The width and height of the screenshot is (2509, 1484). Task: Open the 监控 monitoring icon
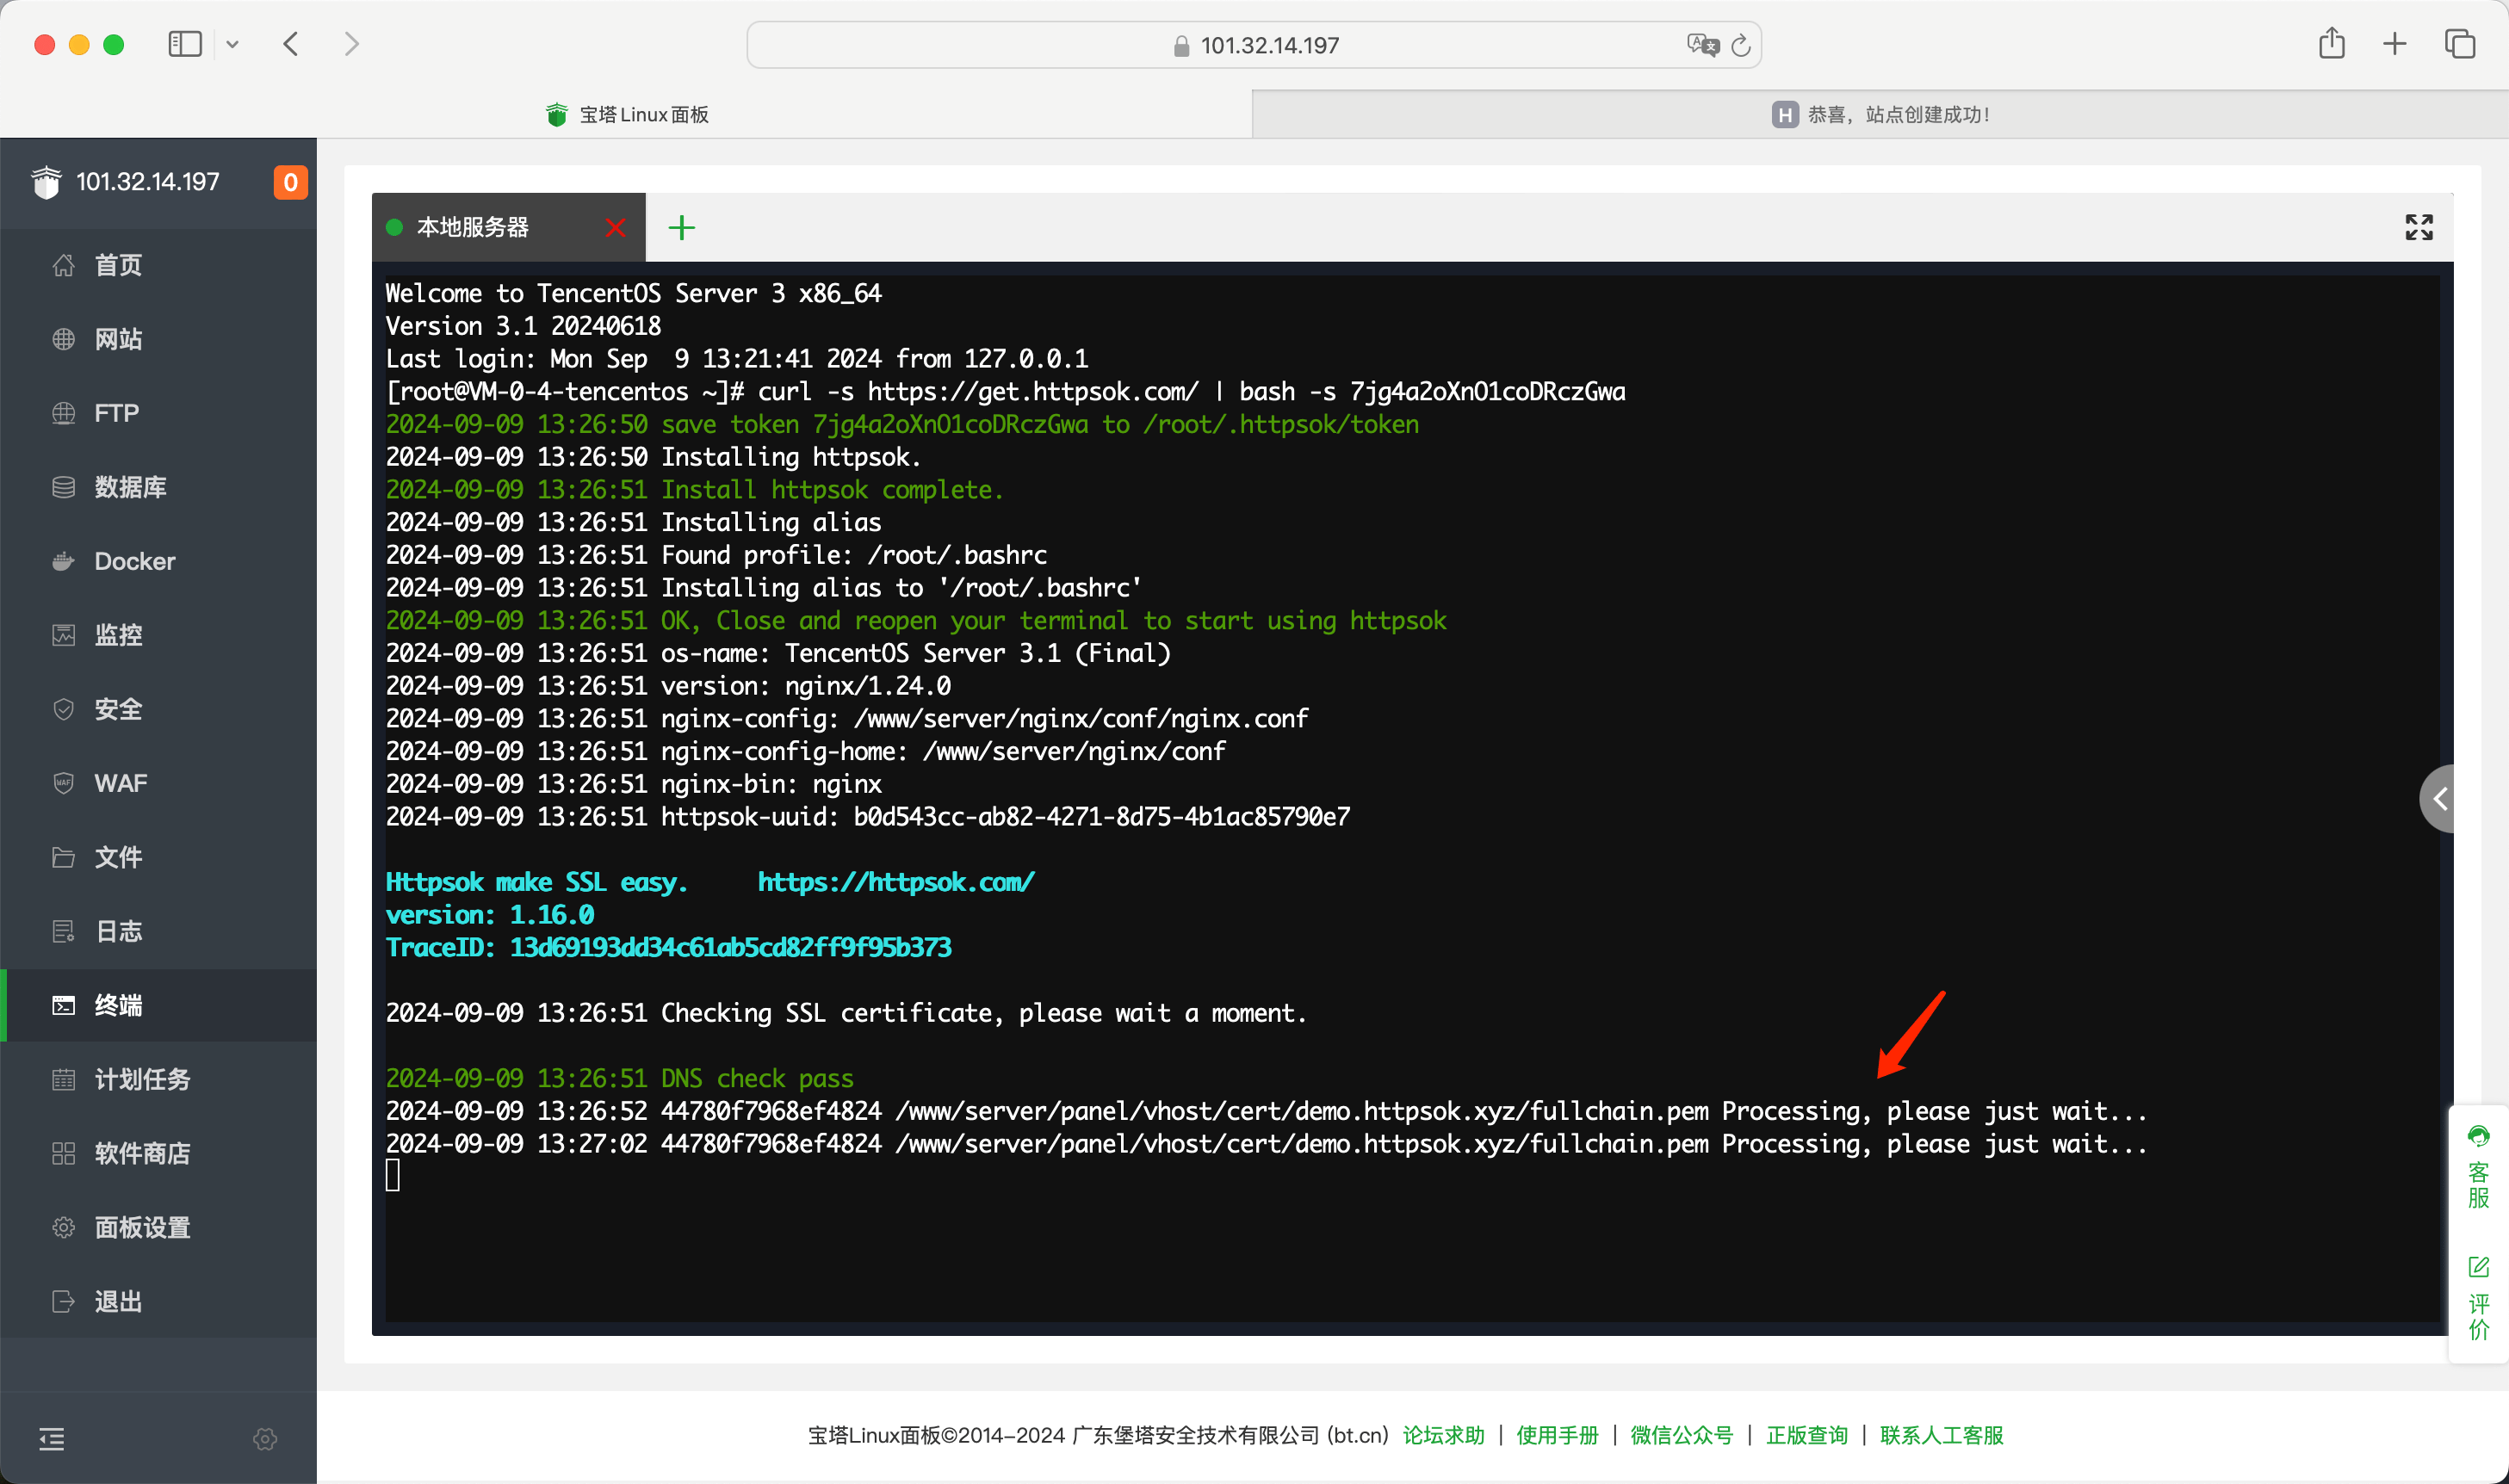click(x=63, y=635)
